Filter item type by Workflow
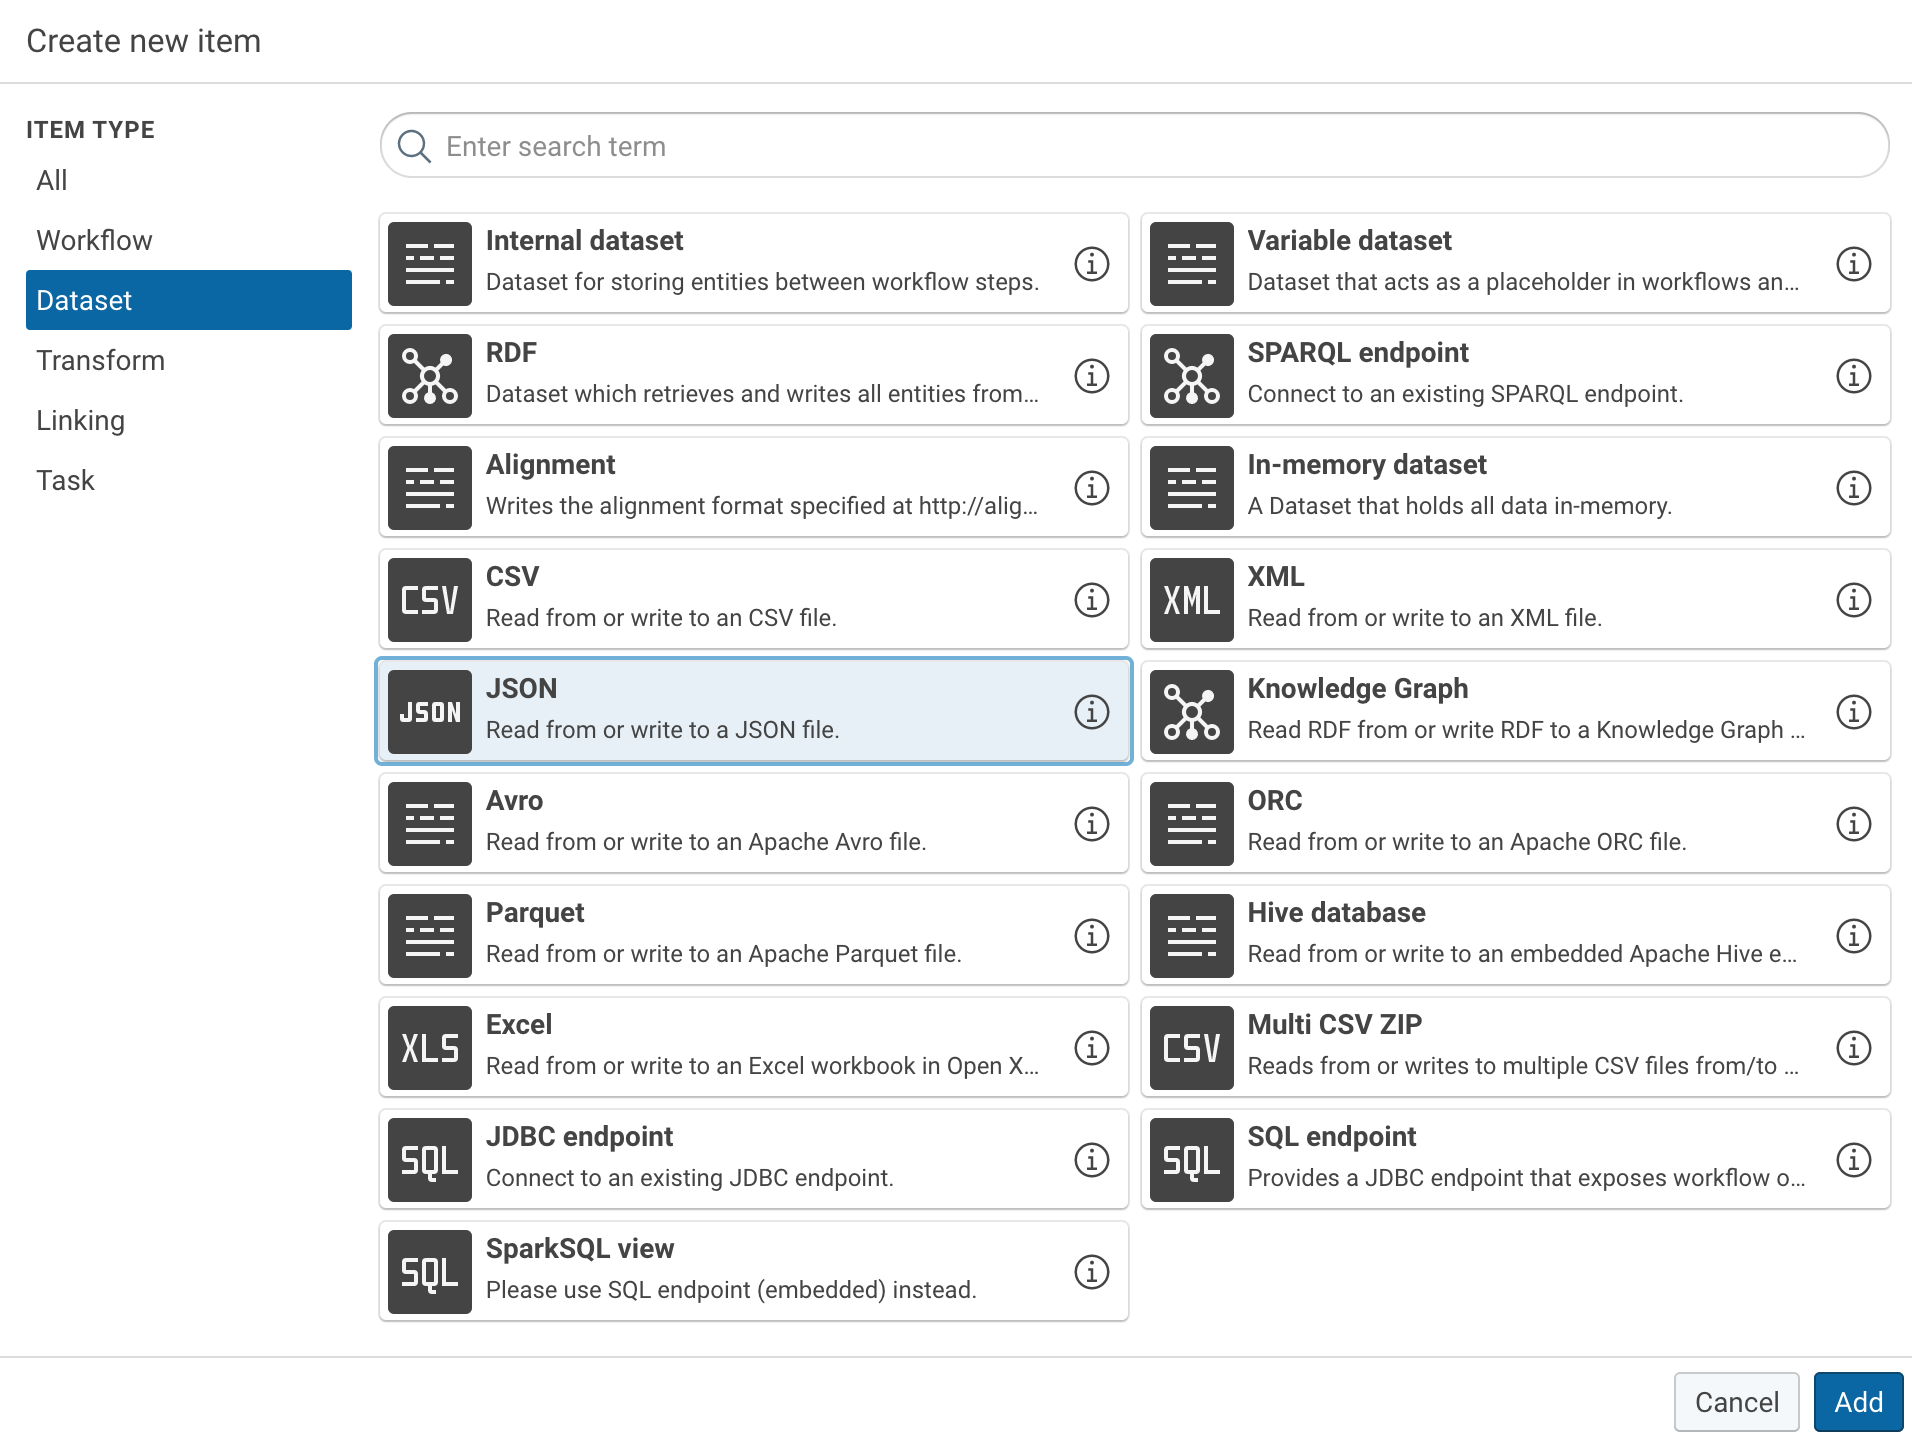1912x1444 pixels. tap(94, 240)
